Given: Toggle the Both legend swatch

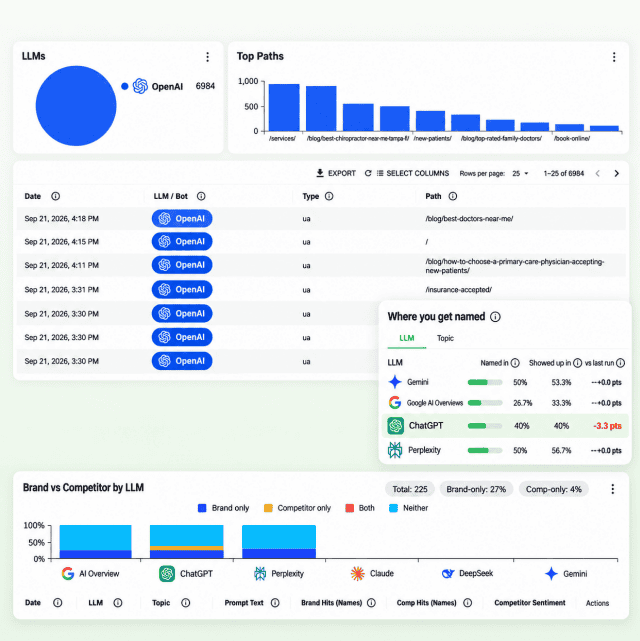Looking at the screenshot, I should click(x=349, y=508).
